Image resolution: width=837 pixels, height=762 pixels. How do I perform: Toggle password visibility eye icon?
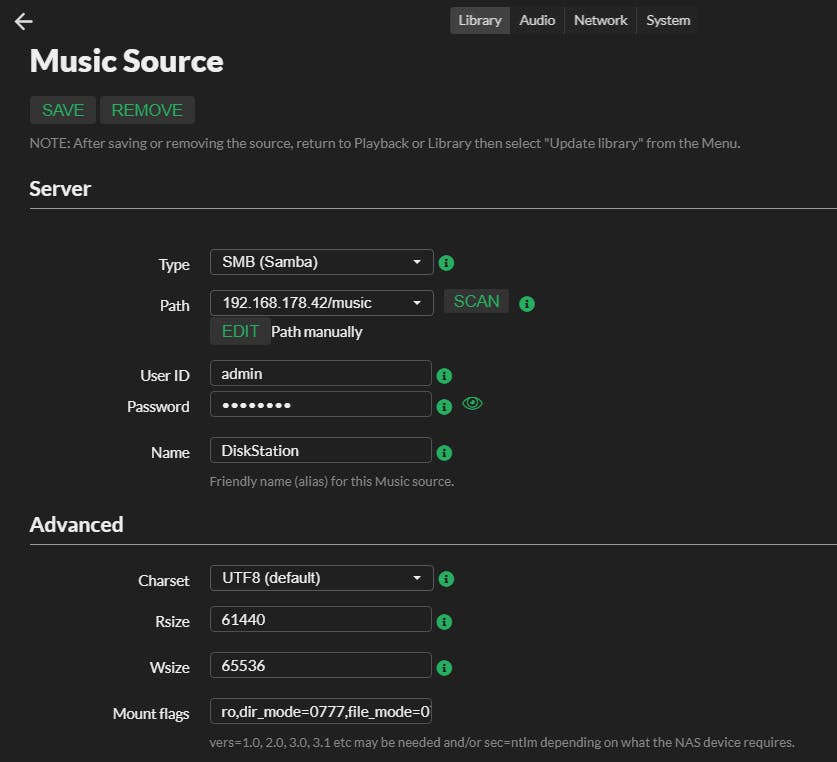click(x=472, y=404)
